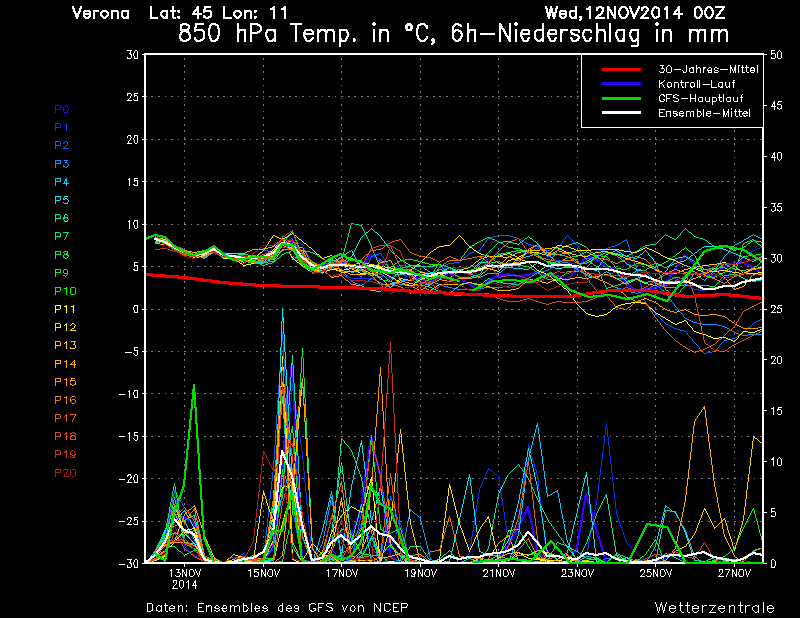Click the Wetterzentrale credit text
The height and width of the screenshot is (618, 800).
(715, 608)
